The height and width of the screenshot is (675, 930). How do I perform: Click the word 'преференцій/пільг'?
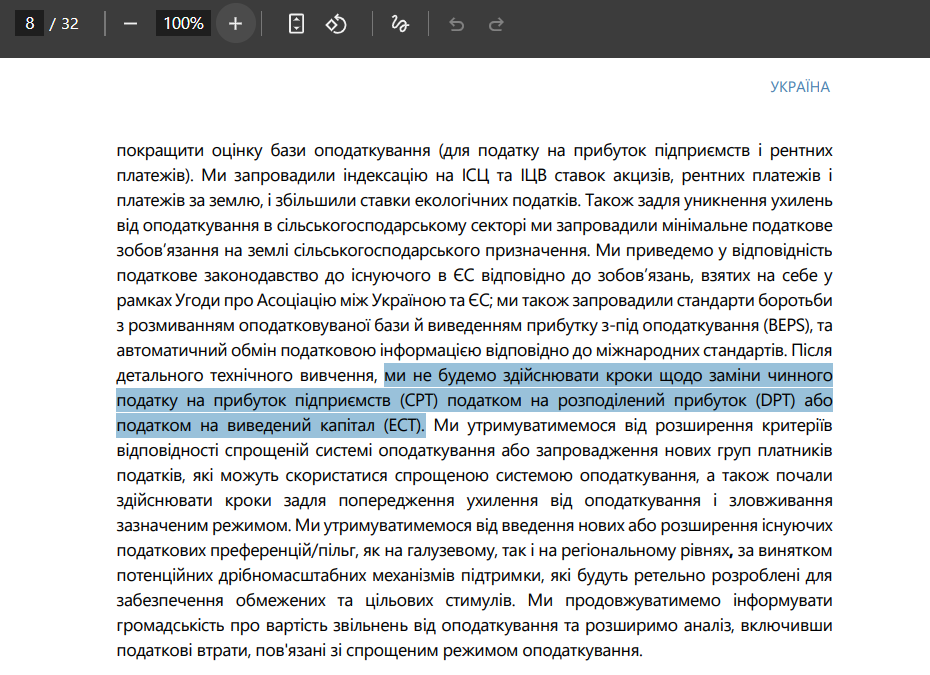click(284, 551)
